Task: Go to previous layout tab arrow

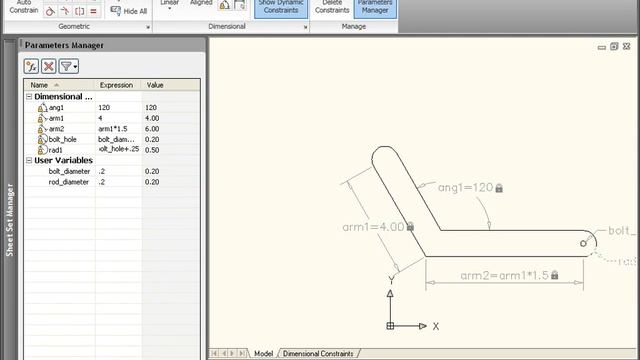Action: (x=223, y=353)
